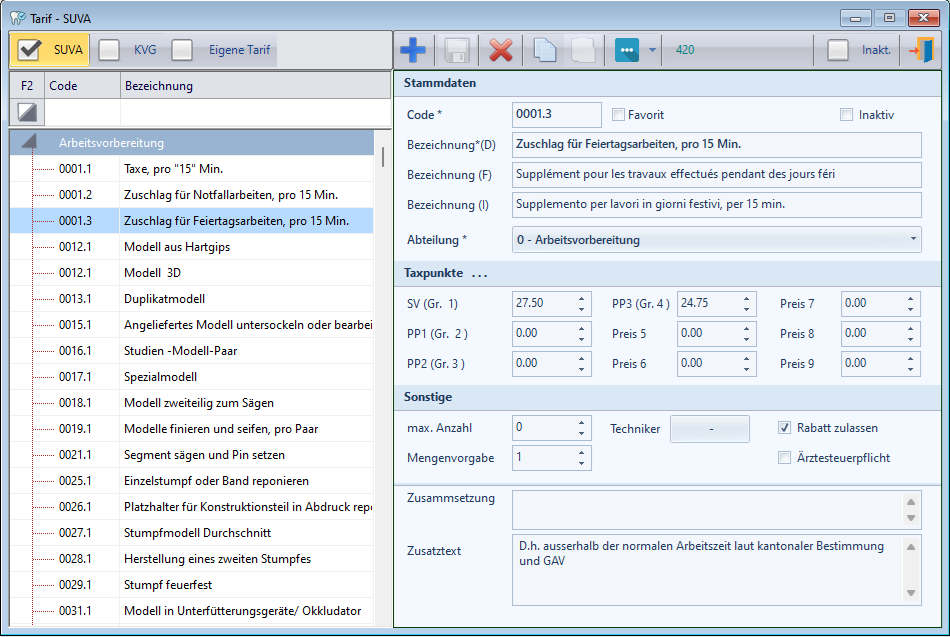Collapse the Arbeitsvorbereitung tree group

[x=29, y=143]
